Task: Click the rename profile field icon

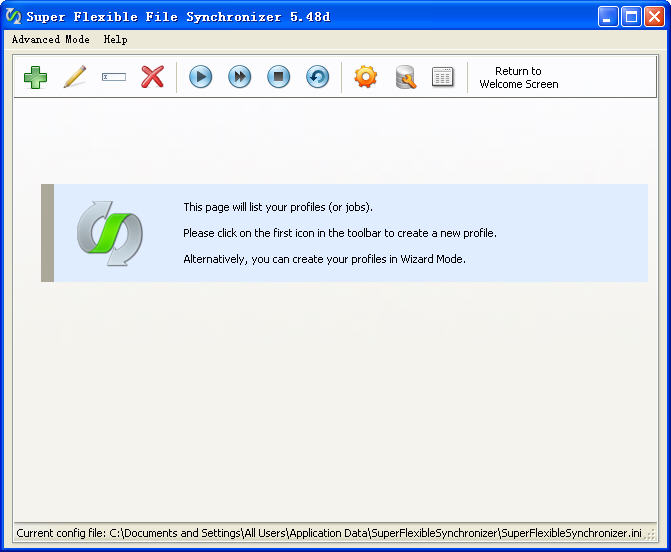Action: [114, 77]
